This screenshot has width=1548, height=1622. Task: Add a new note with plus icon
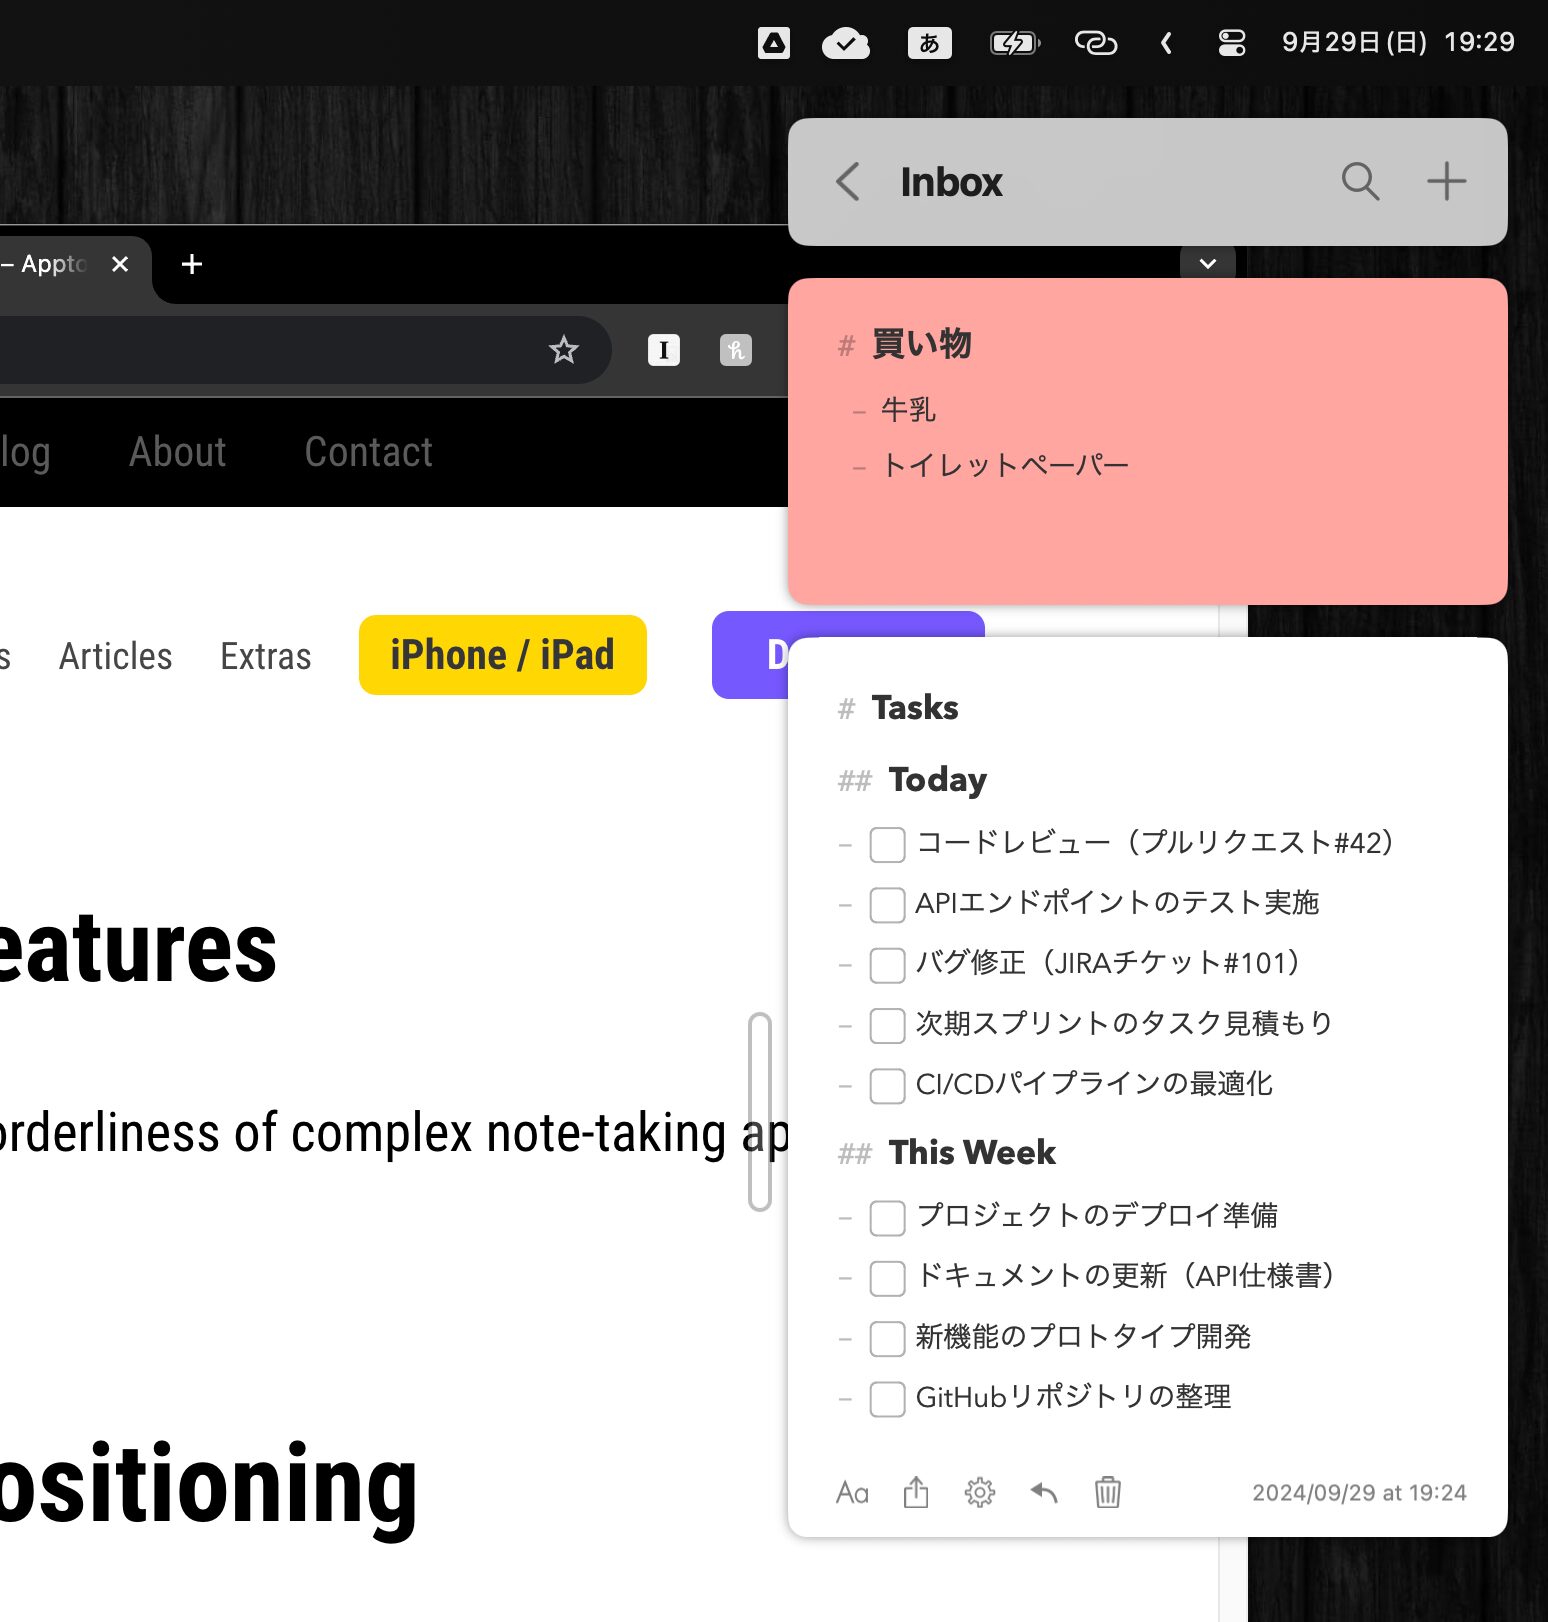[1446, 182]
